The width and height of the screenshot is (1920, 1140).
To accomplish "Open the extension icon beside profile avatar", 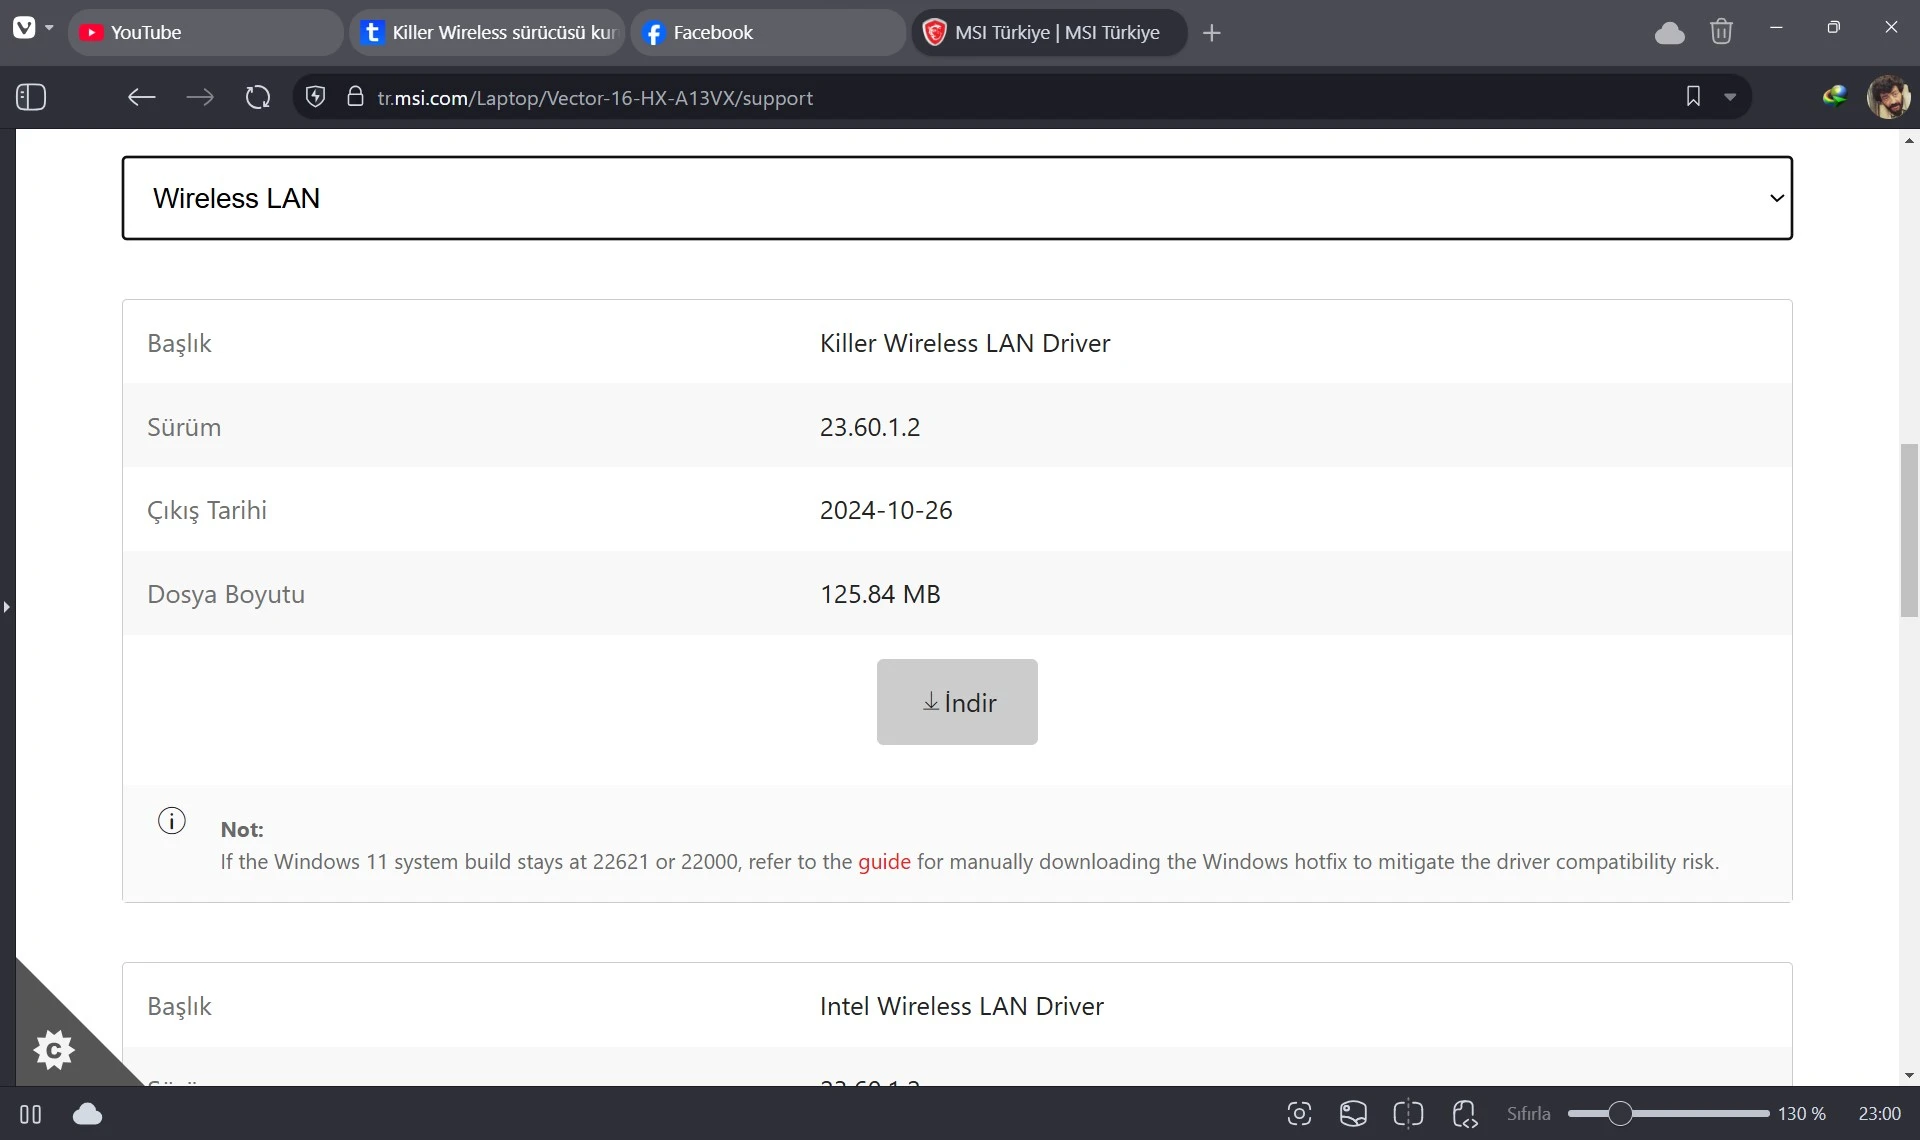I will (x=1835, y=96).
